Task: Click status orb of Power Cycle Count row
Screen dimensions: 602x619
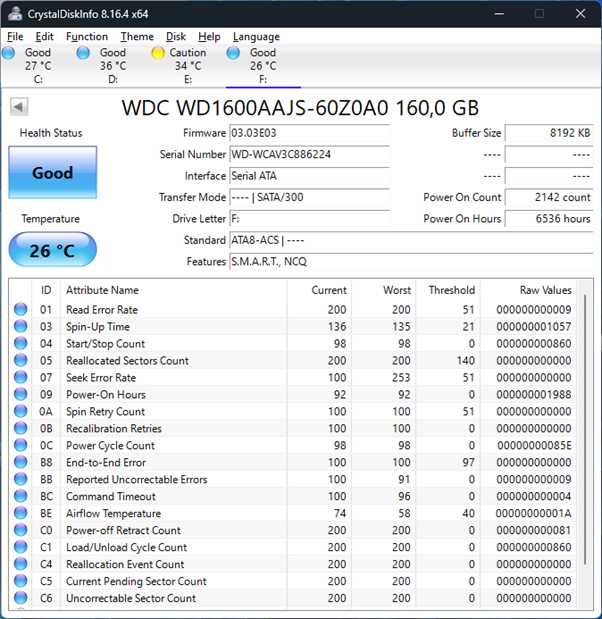Action: pyautogui.click(x=21, y=445)
